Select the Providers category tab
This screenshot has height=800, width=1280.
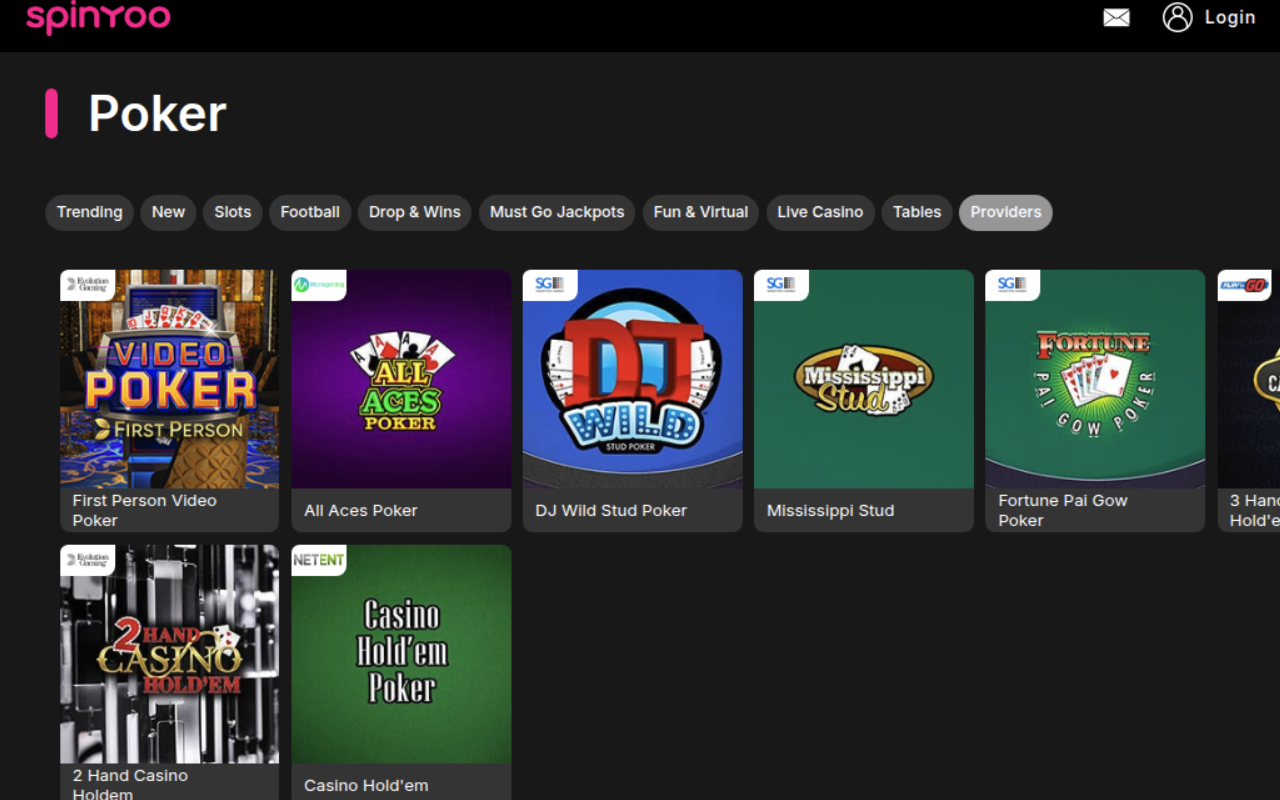click(1006, 212)
